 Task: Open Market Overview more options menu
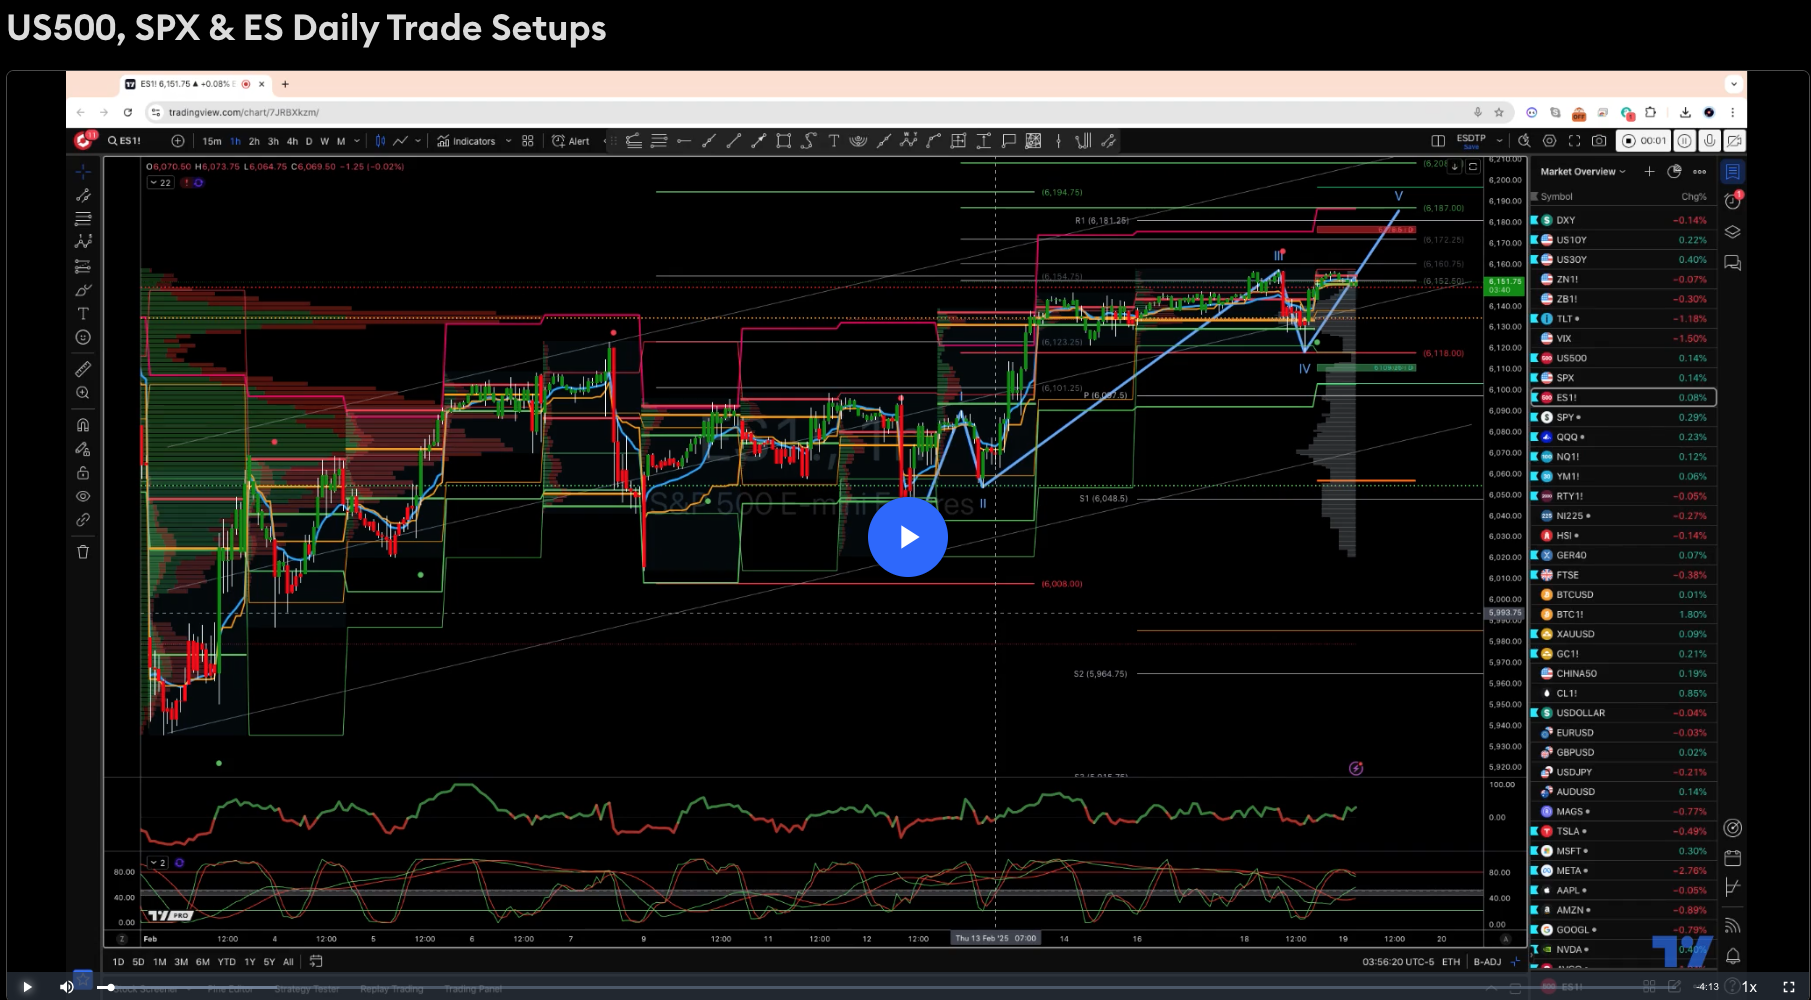pos(1699,172)
